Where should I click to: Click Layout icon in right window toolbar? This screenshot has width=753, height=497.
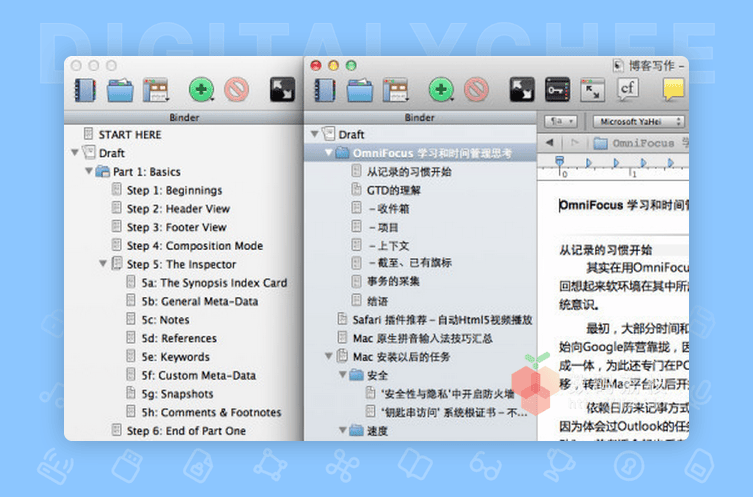(x=395, y=90)
